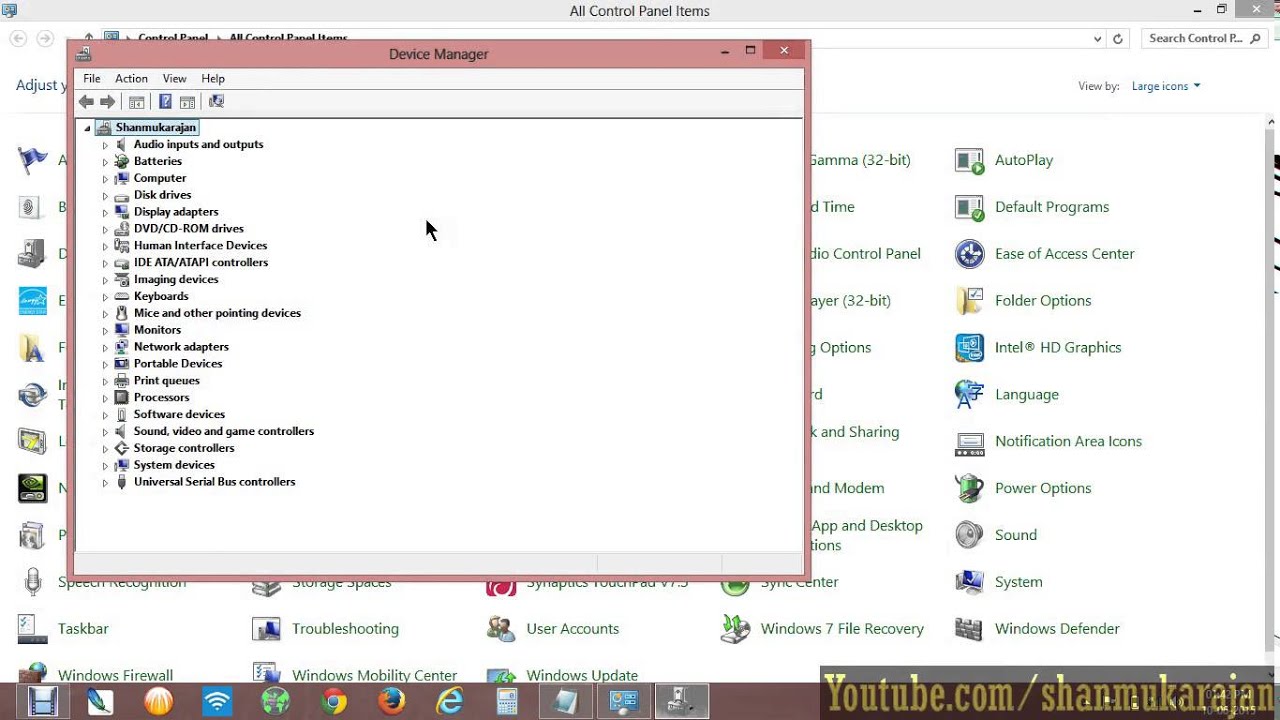
Task: Select the Monitors tree item
Action: [x=157, y=330]
